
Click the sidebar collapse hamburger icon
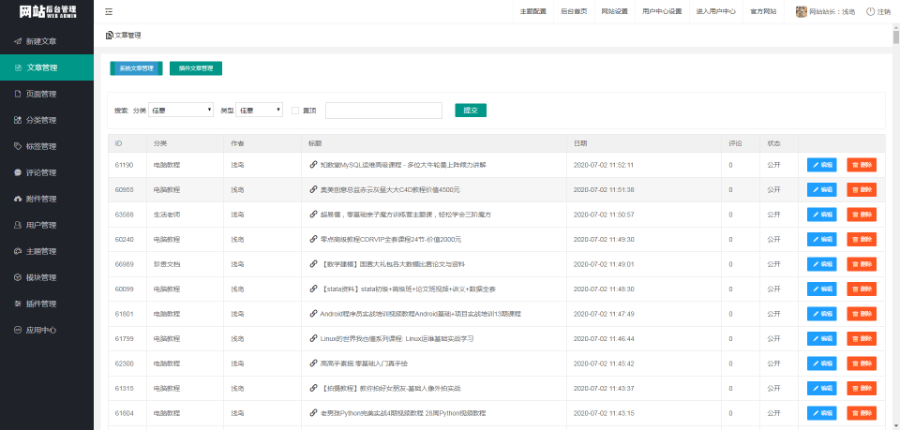109,12
